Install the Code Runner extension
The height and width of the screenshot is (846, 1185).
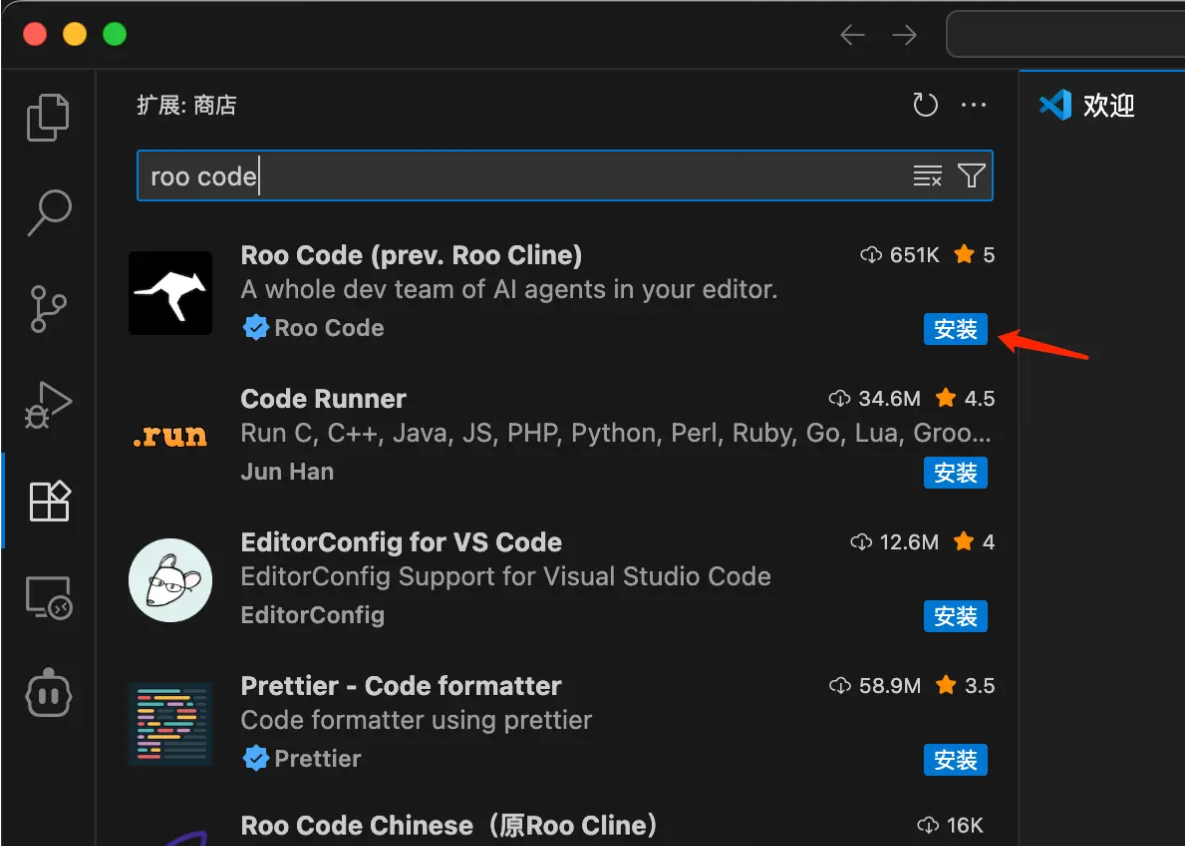point(955,473)
